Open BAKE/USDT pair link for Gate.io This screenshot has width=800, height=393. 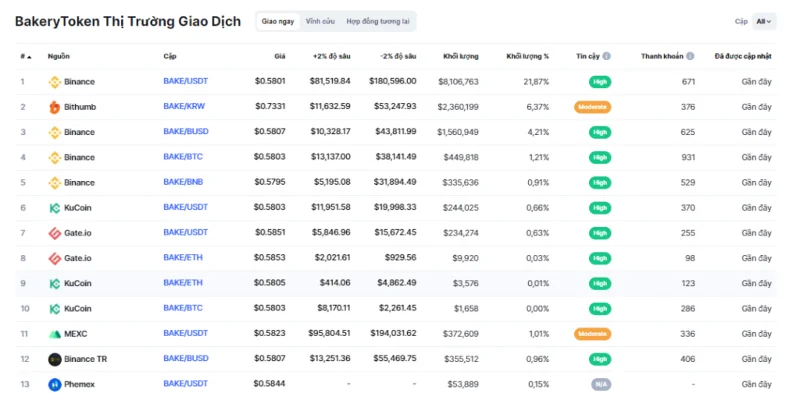pos(186,232)
